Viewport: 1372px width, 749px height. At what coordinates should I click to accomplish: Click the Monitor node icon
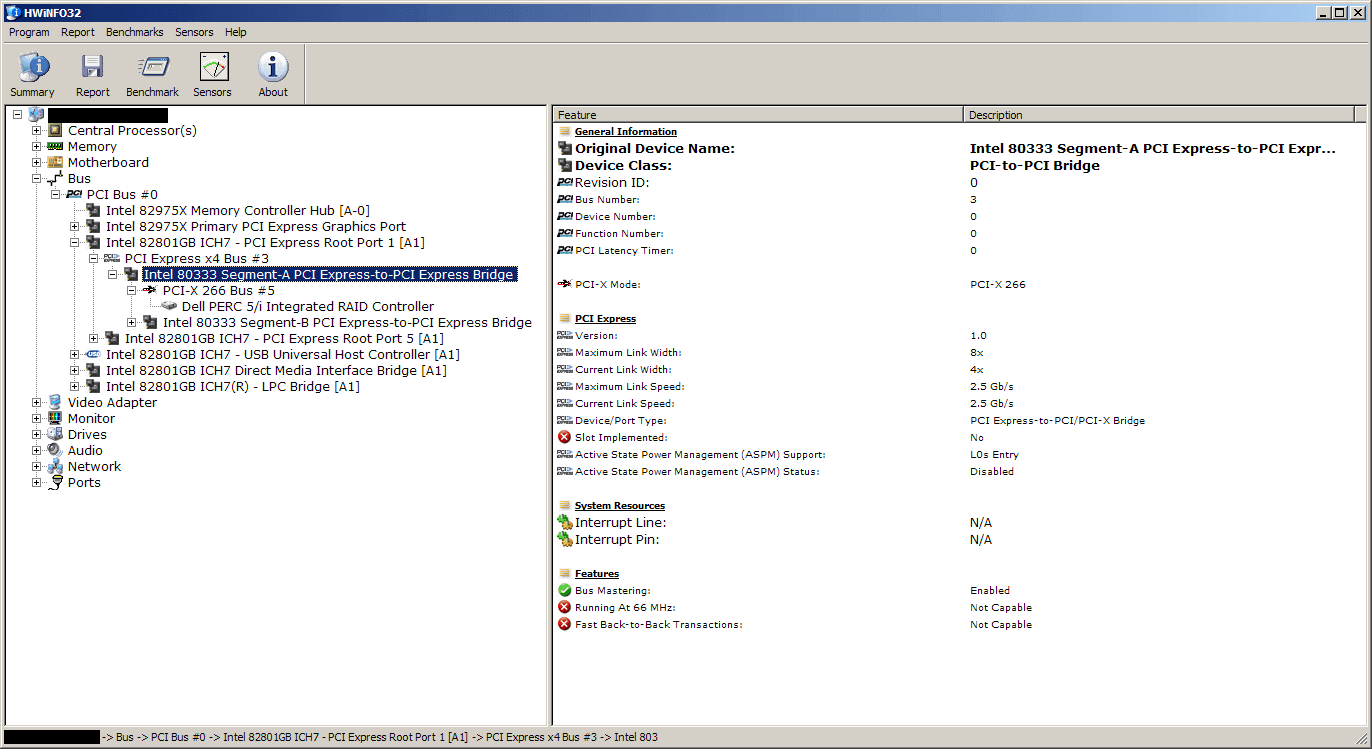pos(55,418)
